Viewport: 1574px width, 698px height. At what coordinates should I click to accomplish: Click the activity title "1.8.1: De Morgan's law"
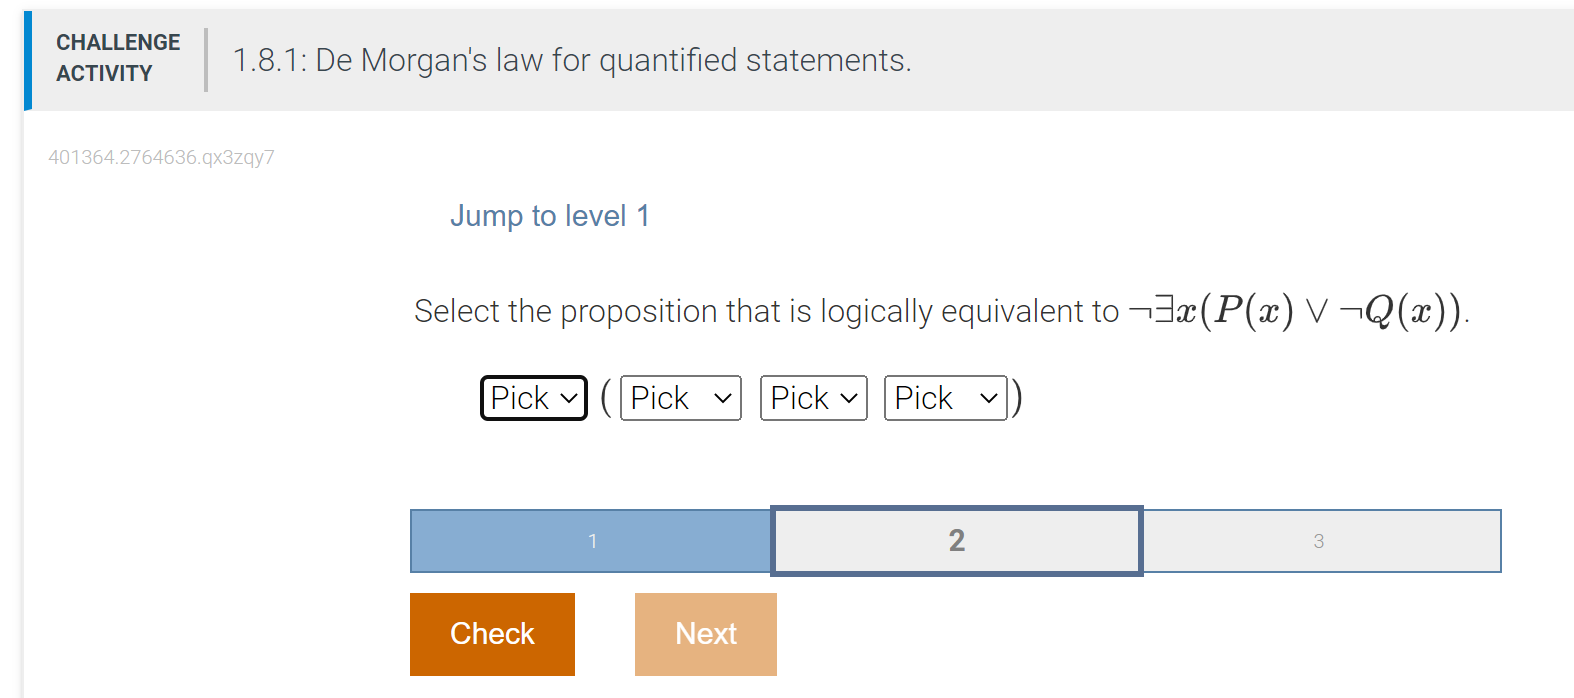coord(572,60)
